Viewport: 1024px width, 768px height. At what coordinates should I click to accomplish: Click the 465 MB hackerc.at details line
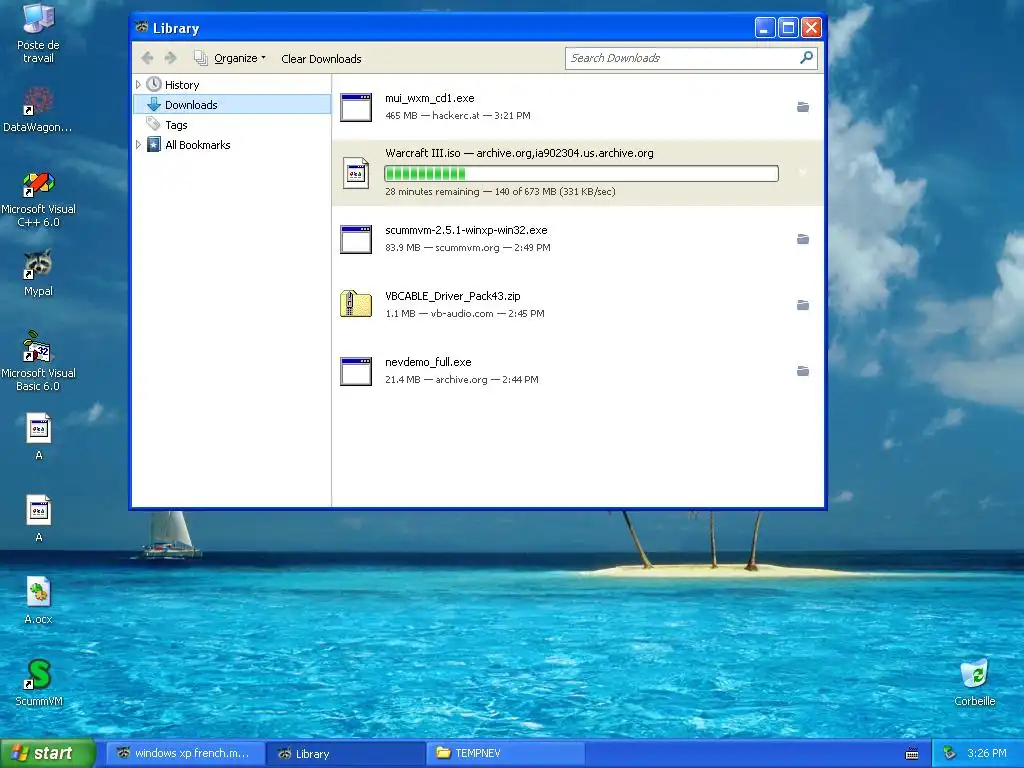(458, 116)
